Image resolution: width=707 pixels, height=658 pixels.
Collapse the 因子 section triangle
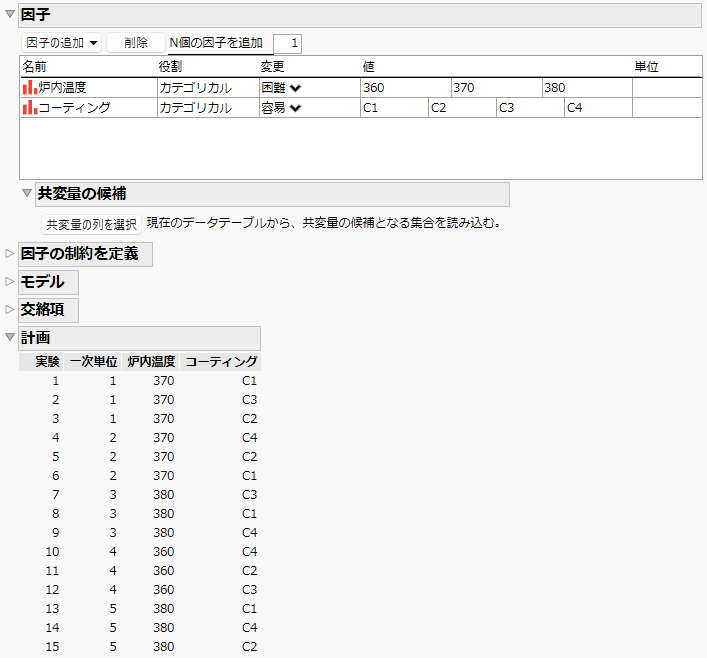(10, 14)
